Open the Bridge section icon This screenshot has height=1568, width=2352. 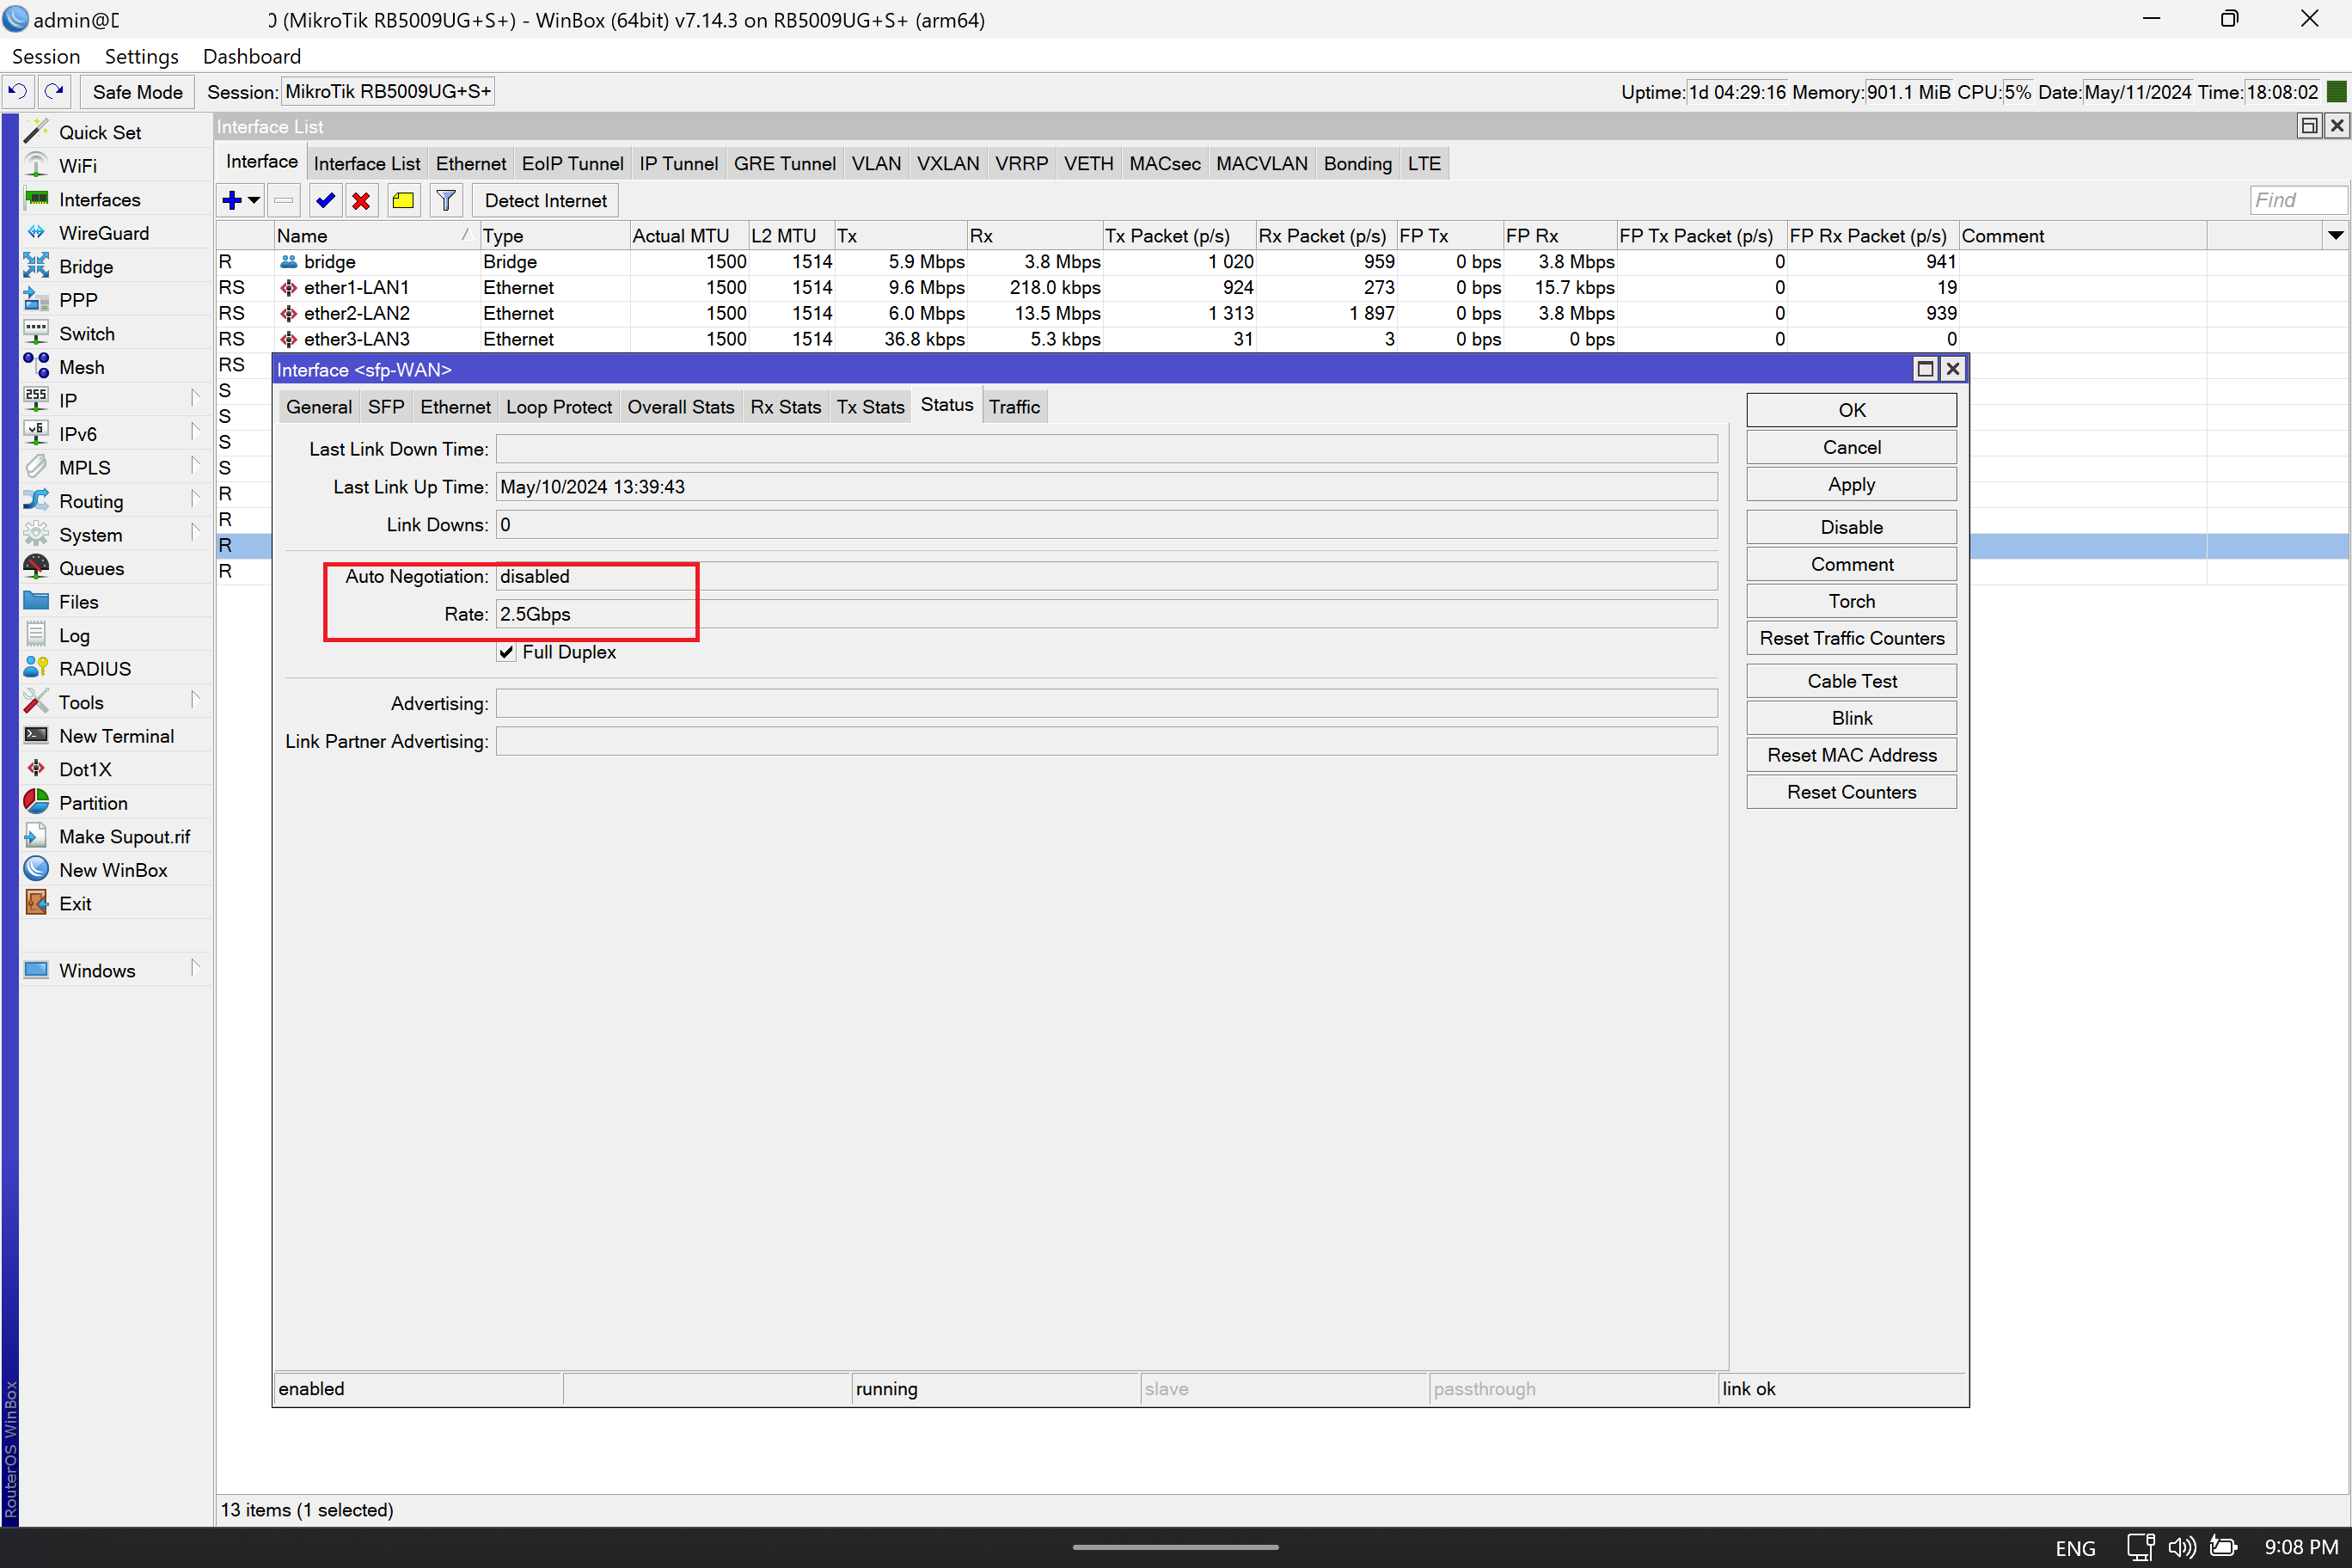pyautogui.click(x=36, y=266)
